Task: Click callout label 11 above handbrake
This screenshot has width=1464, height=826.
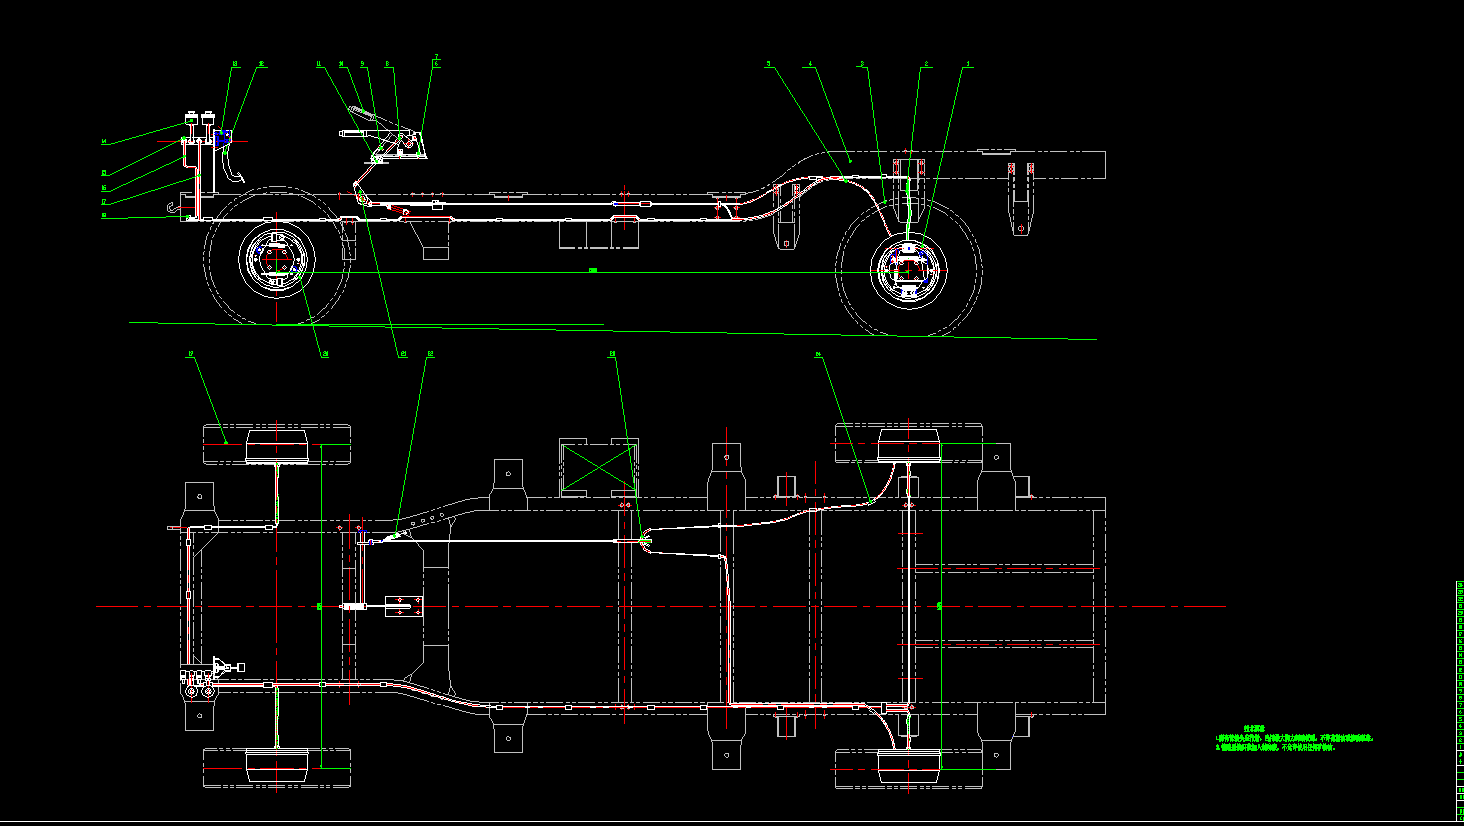Action: tap(319, 64)
